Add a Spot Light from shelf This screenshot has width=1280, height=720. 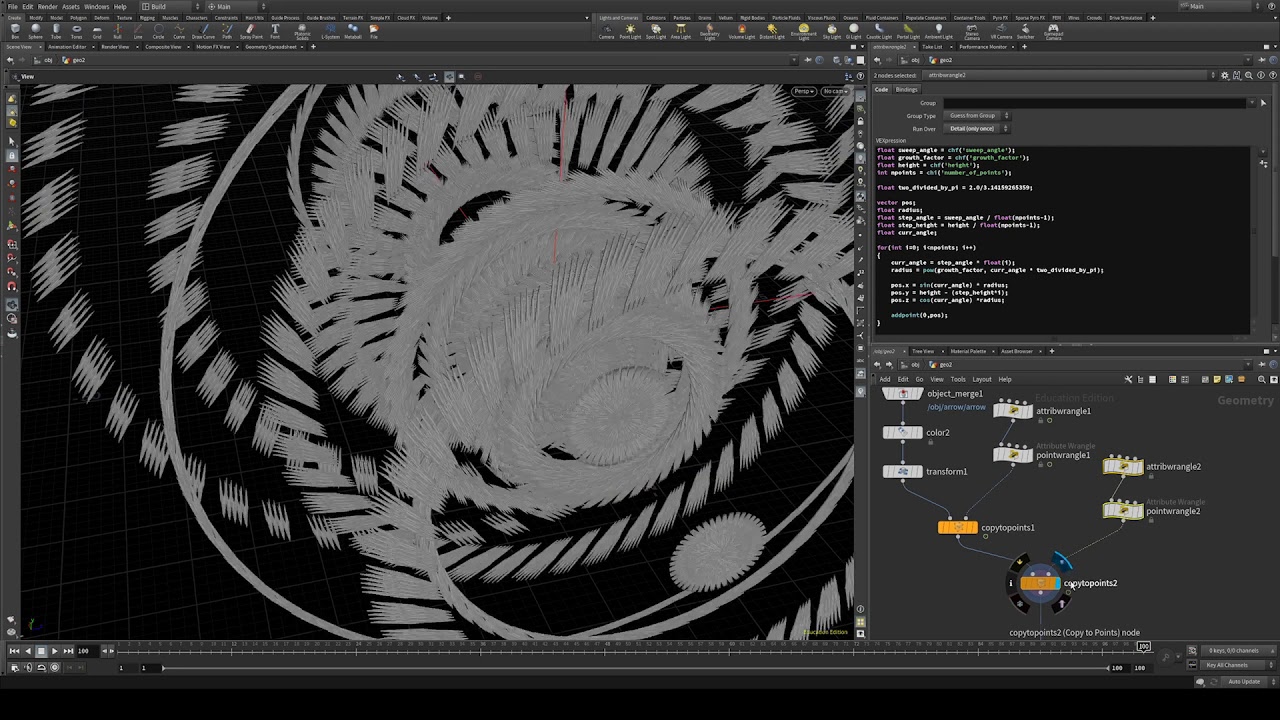pos(656,31)
